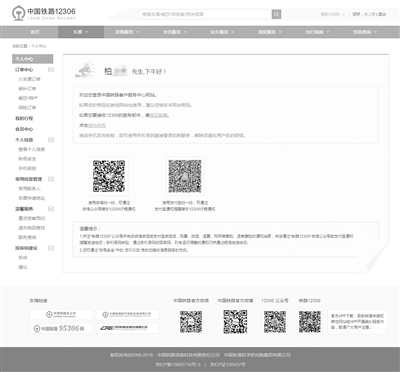The width and height of the screenshot is (400, 372).
Task: Open 候补订单 in the sidebar
Action: pyautogui.click(x=27, y=89)
